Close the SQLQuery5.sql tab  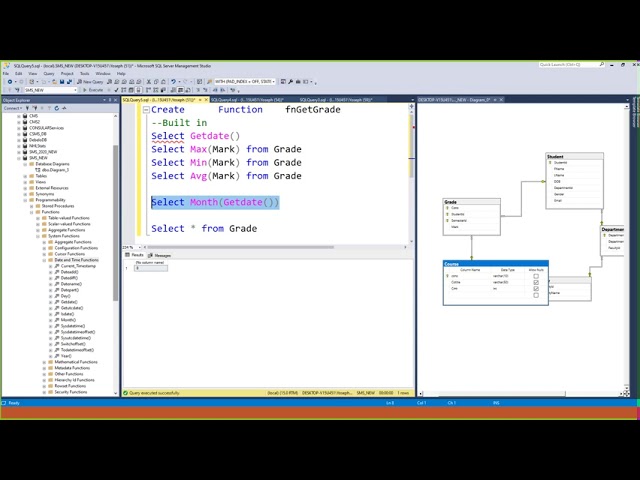tap(206, 100)
